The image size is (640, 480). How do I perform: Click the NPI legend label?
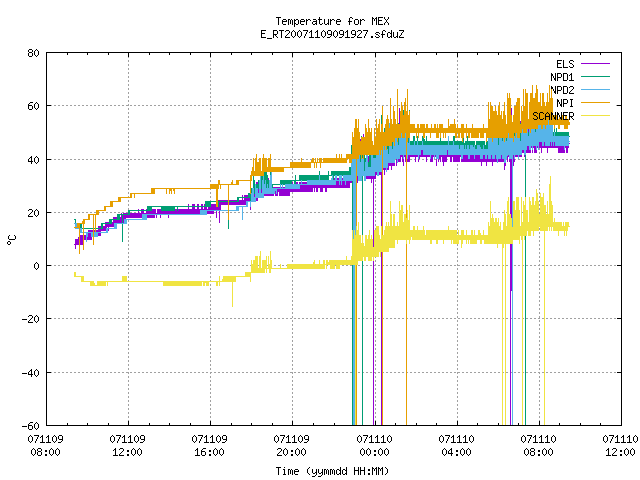point(565,103)
